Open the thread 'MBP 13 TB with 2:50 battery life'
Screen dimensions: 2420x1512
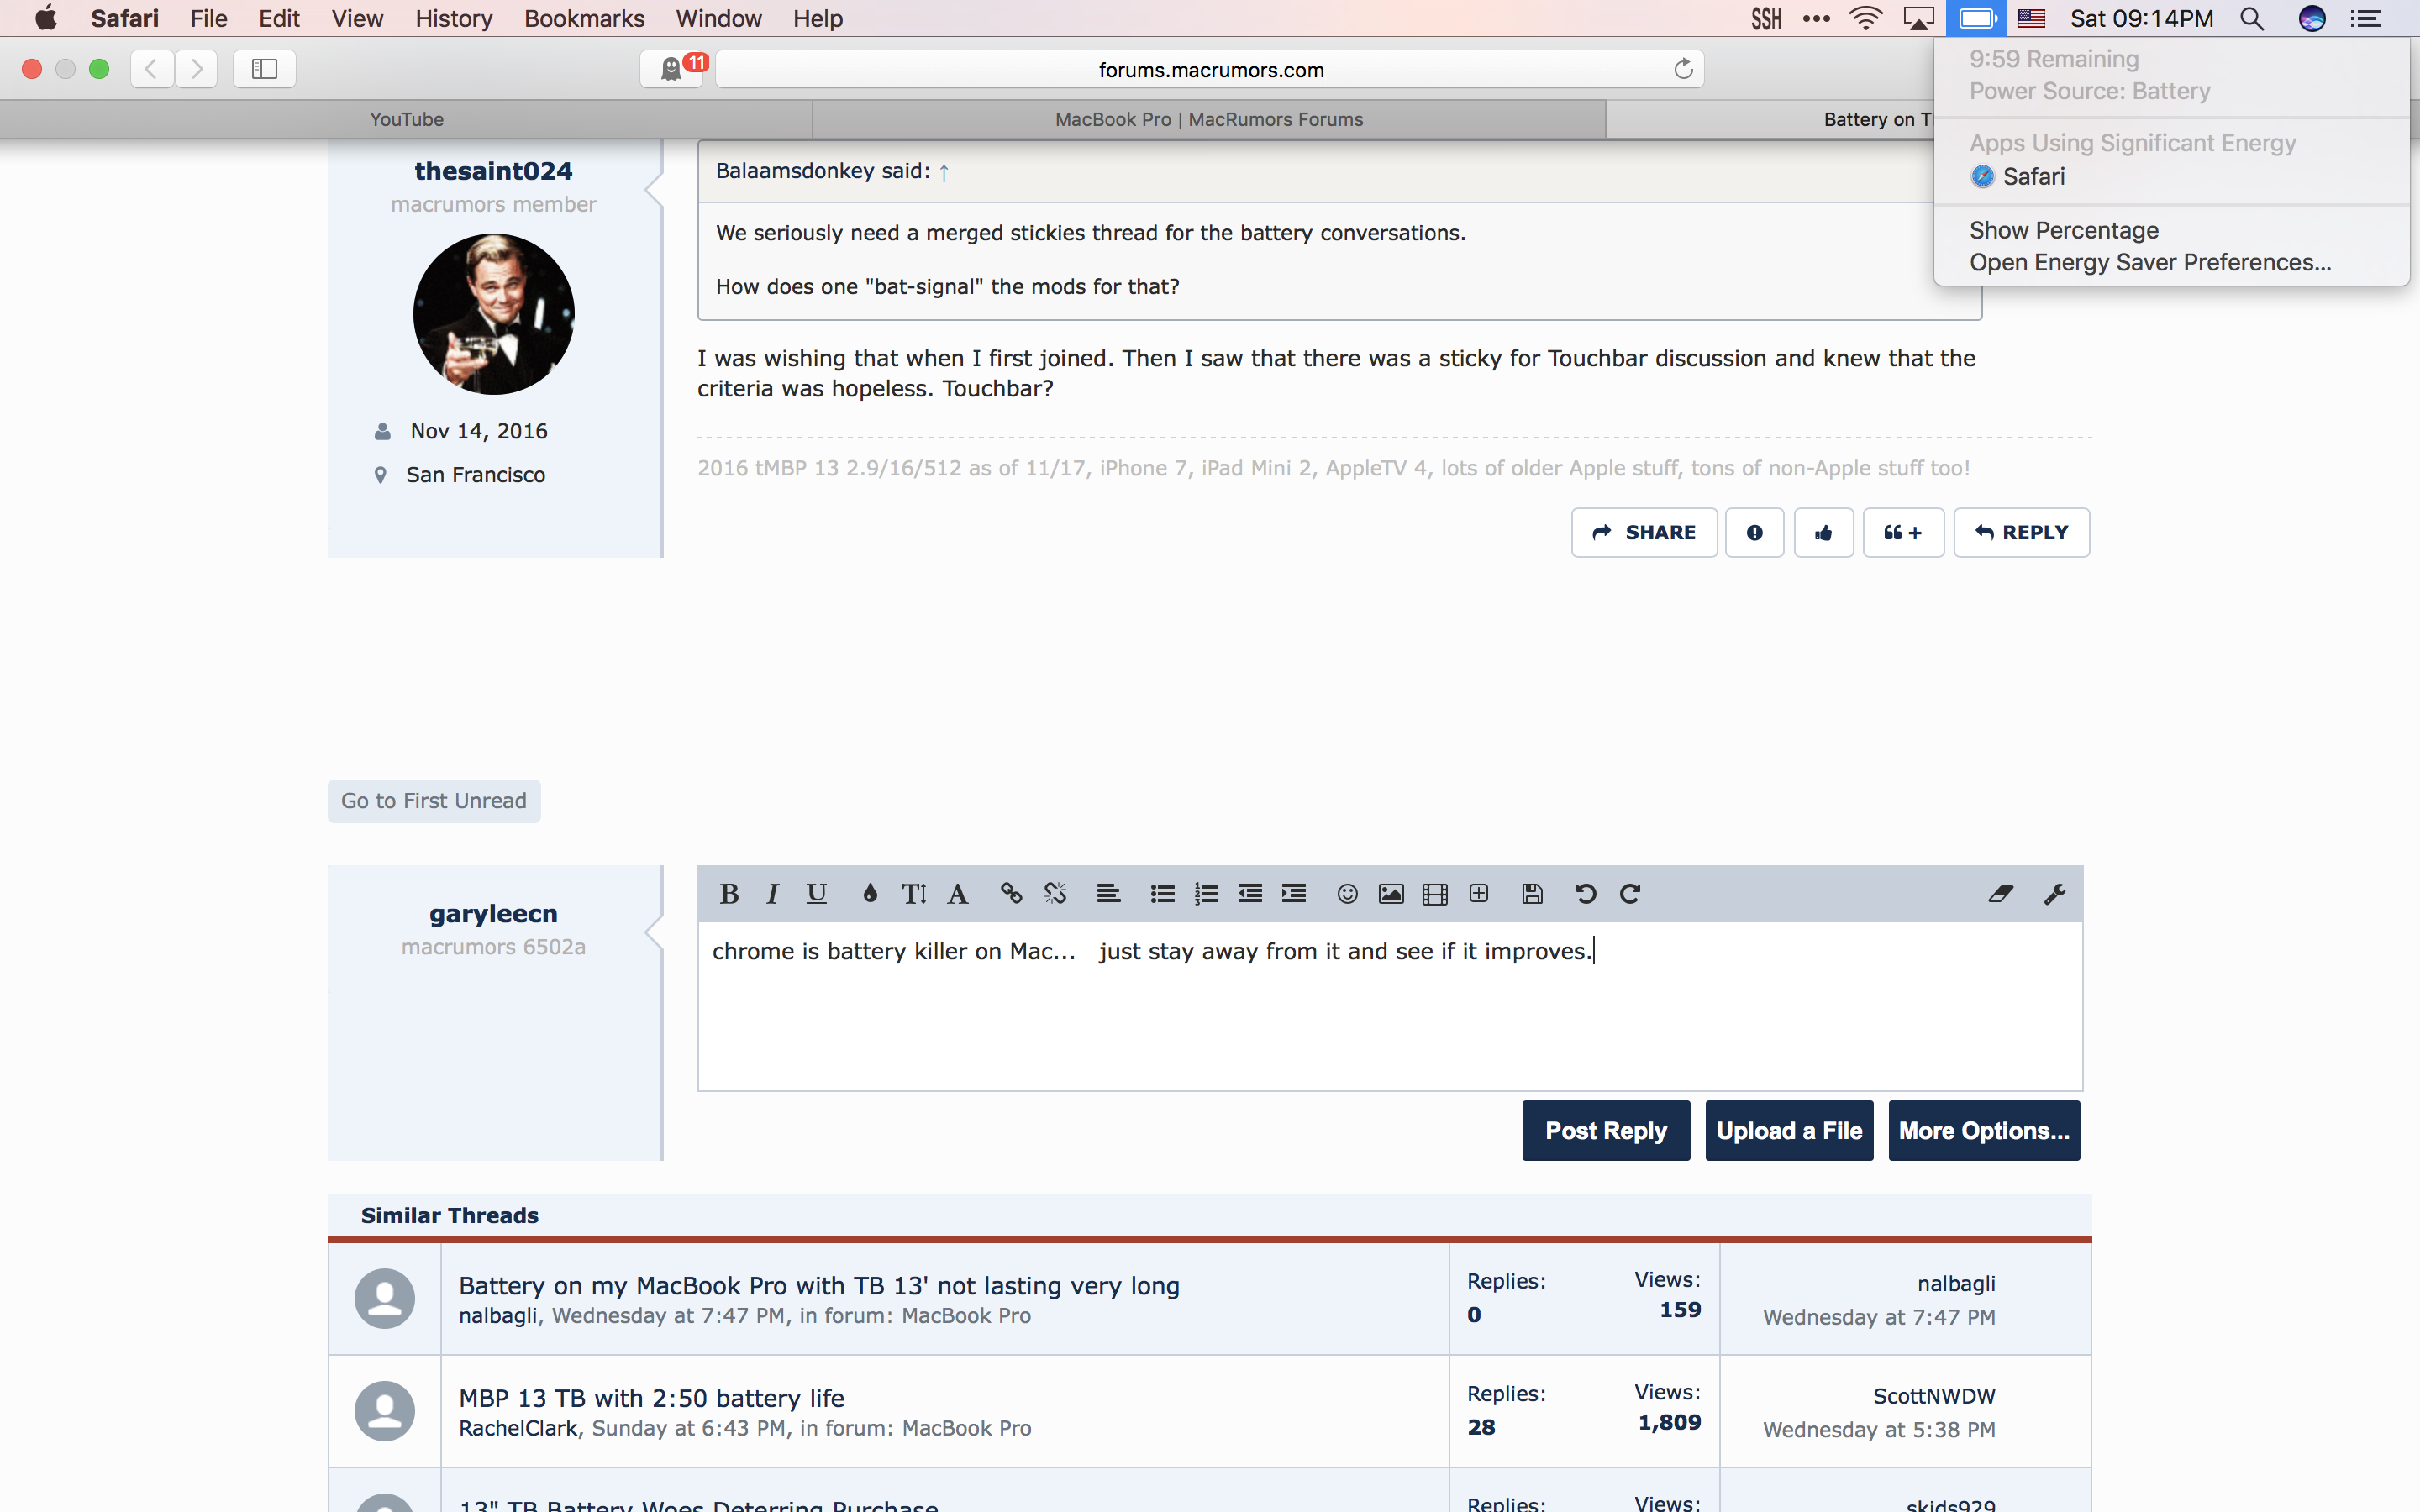coord(651,1397)
